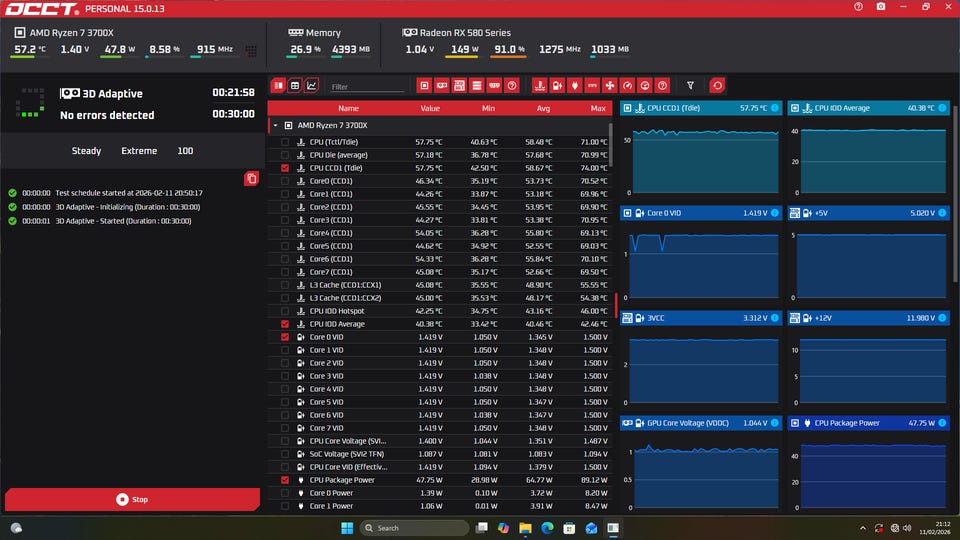Screen dimensions: 960x540
Task: Reset min/max values with circular arrow icon
Action: tap(717, 86)
